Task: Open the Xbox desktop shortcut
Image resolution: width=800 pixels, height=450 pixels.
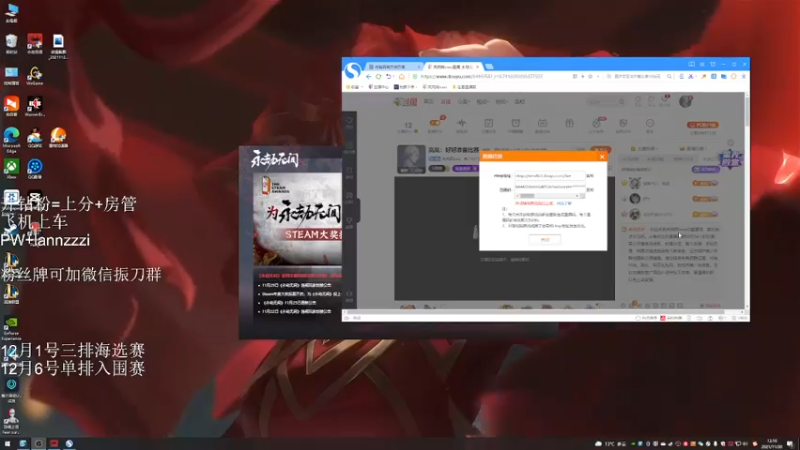Action: (x=11, y=168)
